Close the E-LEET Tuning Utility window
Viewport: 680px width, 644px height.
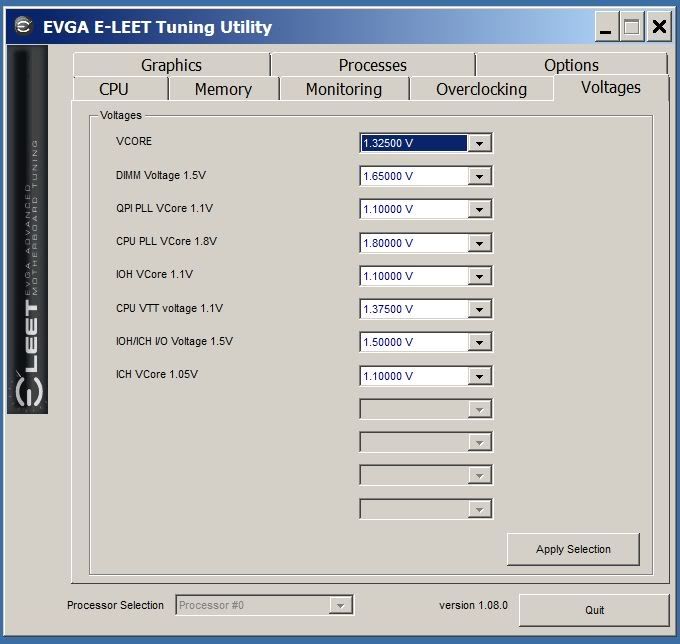(x=659, y=27)
